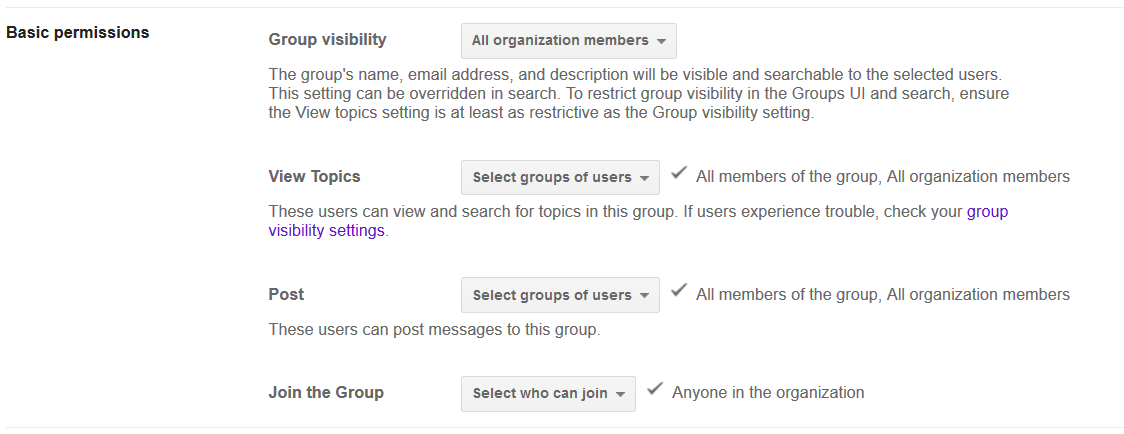Image resolution: width=1124 pixels, height=434 pixels.
Task: Click the 'Join the Group' label
Action: (326, 392)
